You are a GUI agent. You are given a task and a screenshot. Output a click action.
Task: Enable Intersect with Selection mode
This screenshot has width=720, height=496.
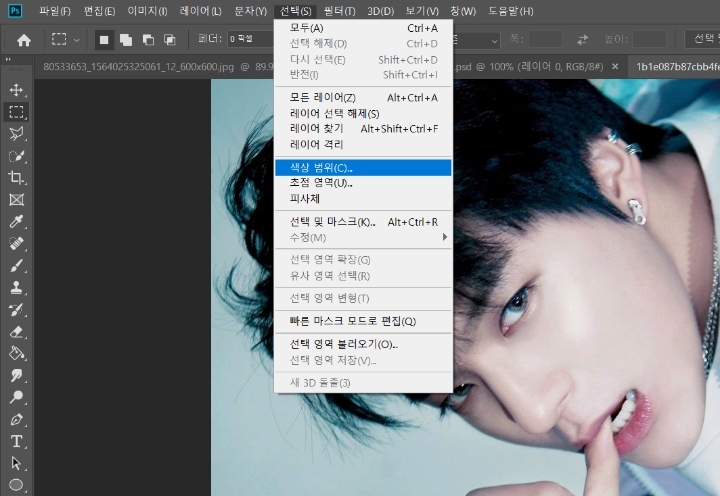click(x=170, y=40)
